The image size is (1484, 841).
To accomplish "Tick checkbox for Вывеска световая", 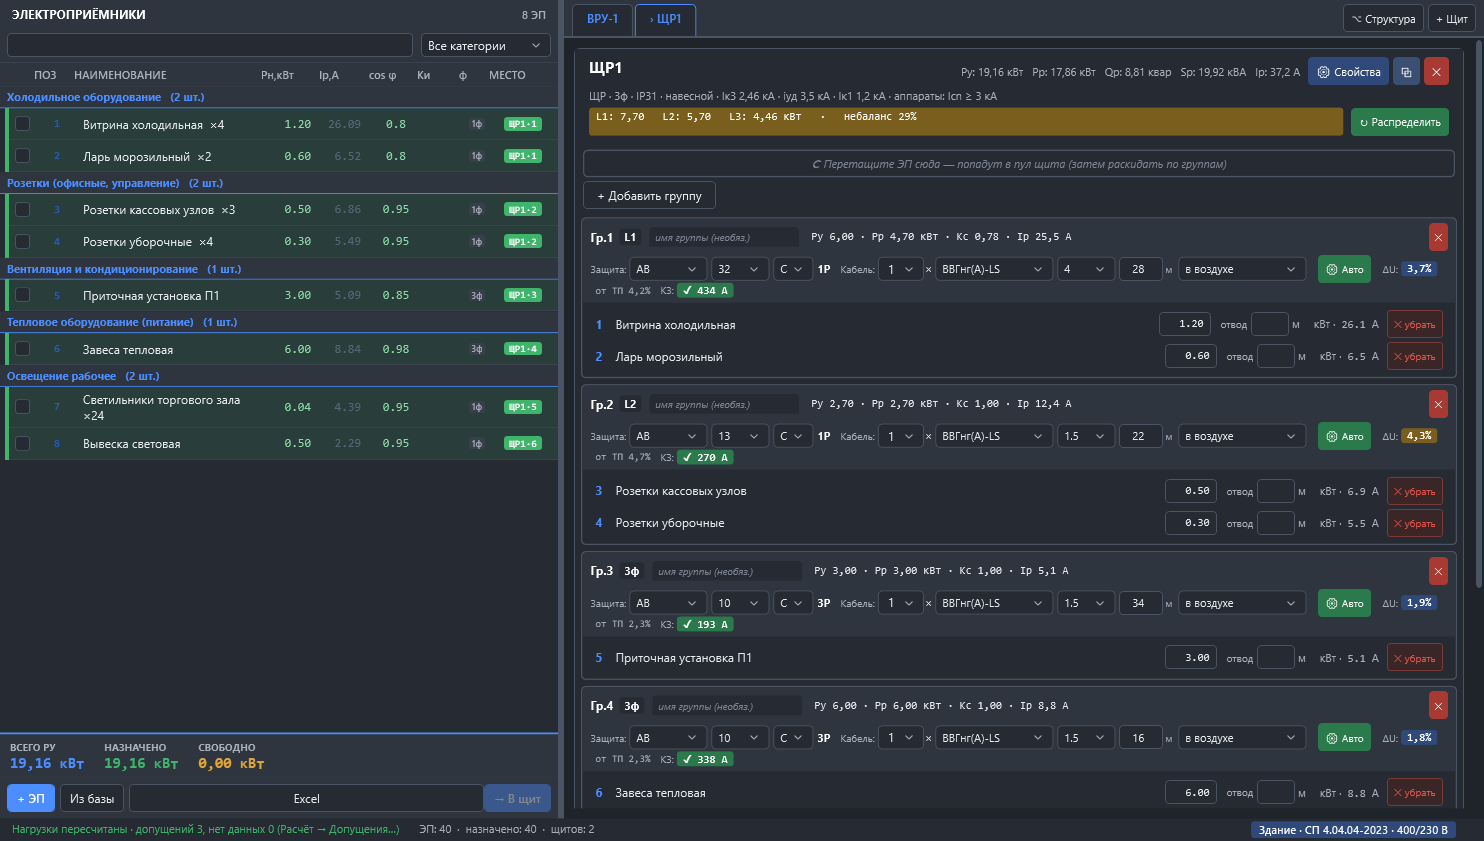I will (22, 443).
